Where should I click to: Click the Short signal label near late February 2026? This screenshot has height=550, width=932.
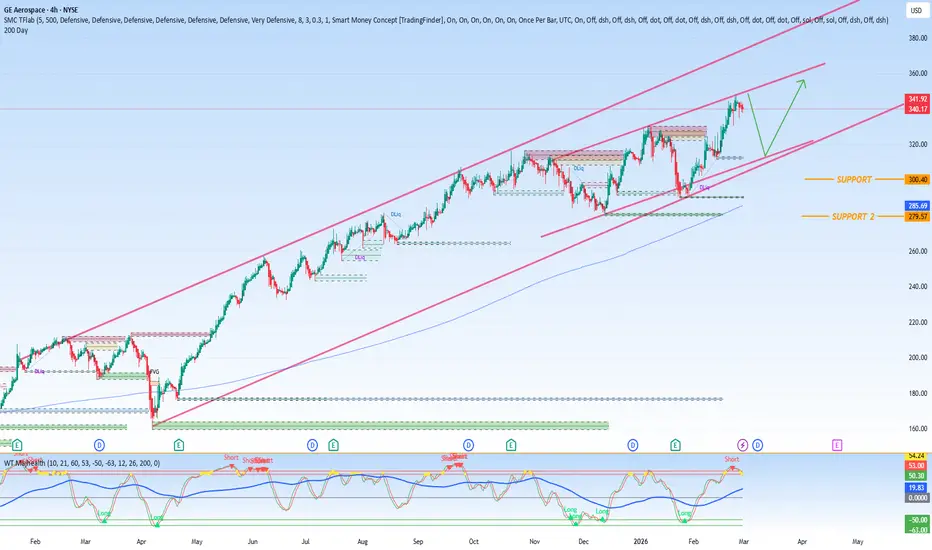click(x=732, y=459)
